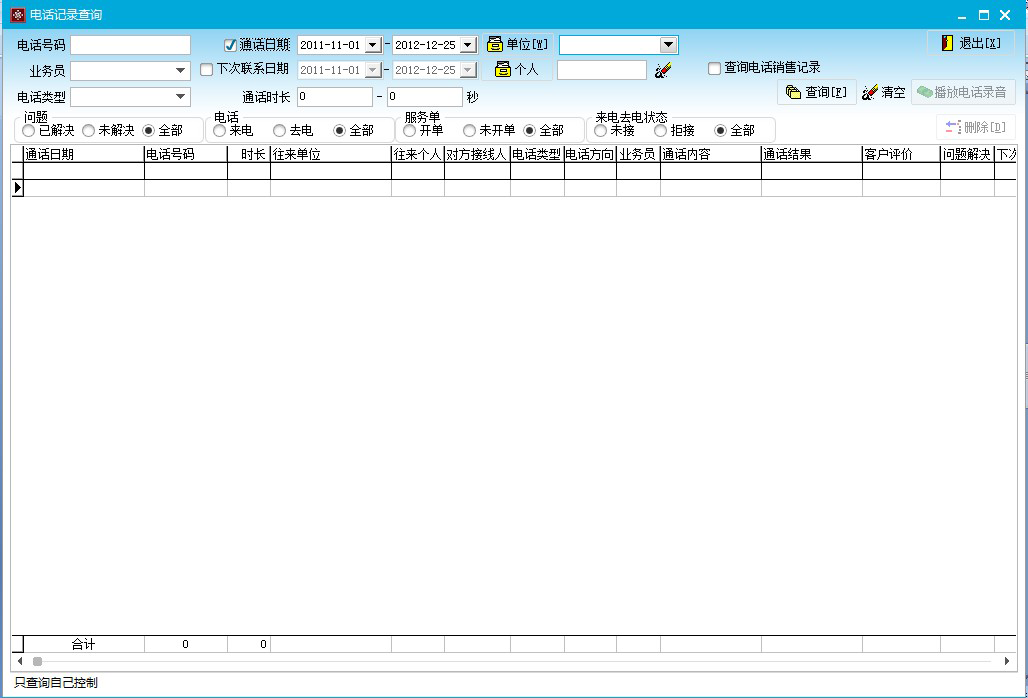The width and height of the screenshot is (1028, 698).
Task: Click the 单位 company lookup button
Action: click(x=517, y=45)
